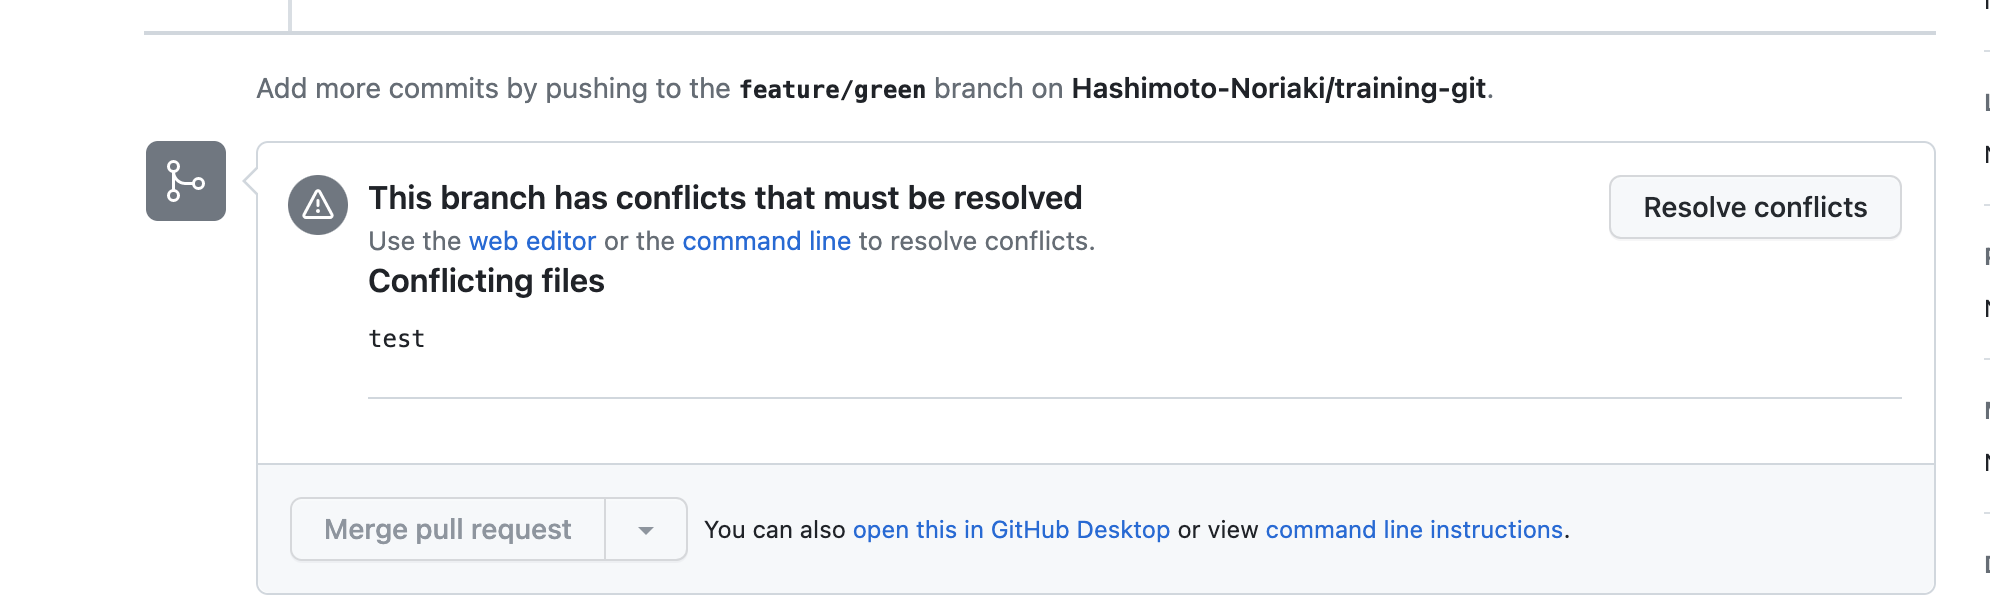Follow the web editor link
The height and width of the screenshot is (604, 1990).
pyautogui.click(x=532, y=241)
